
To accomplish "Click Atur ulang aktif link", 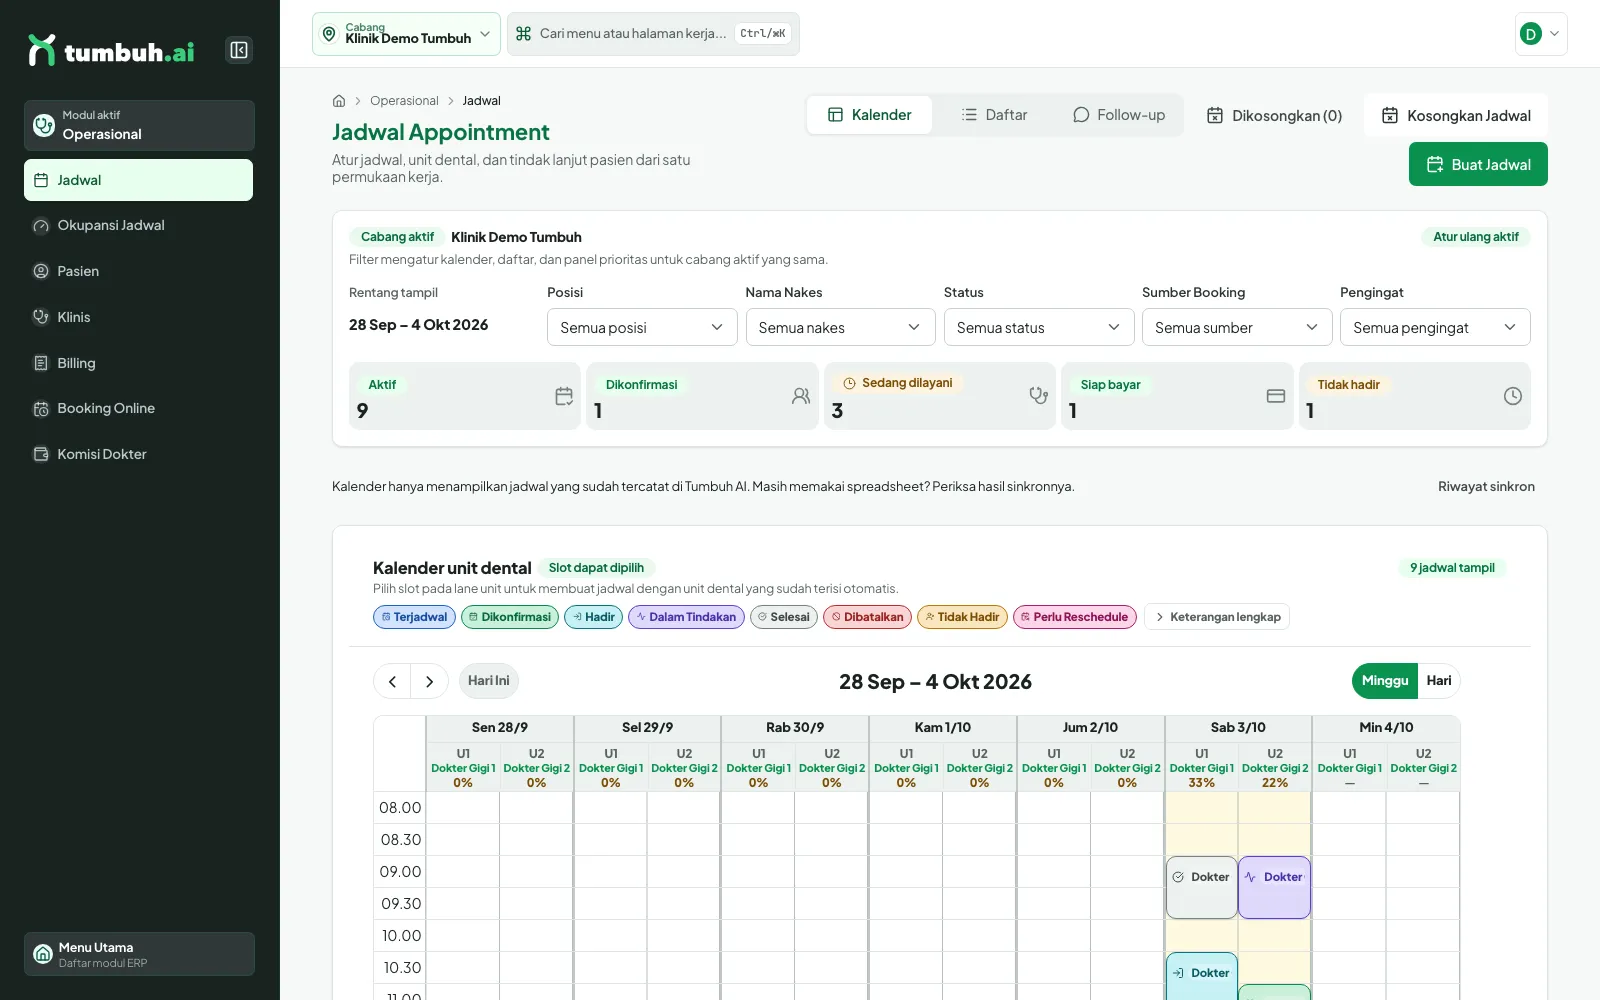I will click(1476, 237).
